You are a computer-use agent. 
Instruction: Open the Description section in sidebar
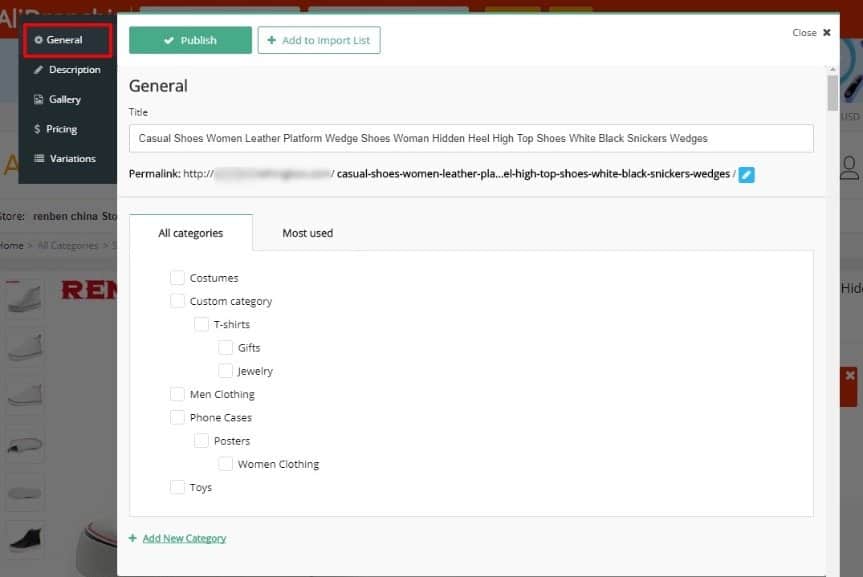[67, 70]
